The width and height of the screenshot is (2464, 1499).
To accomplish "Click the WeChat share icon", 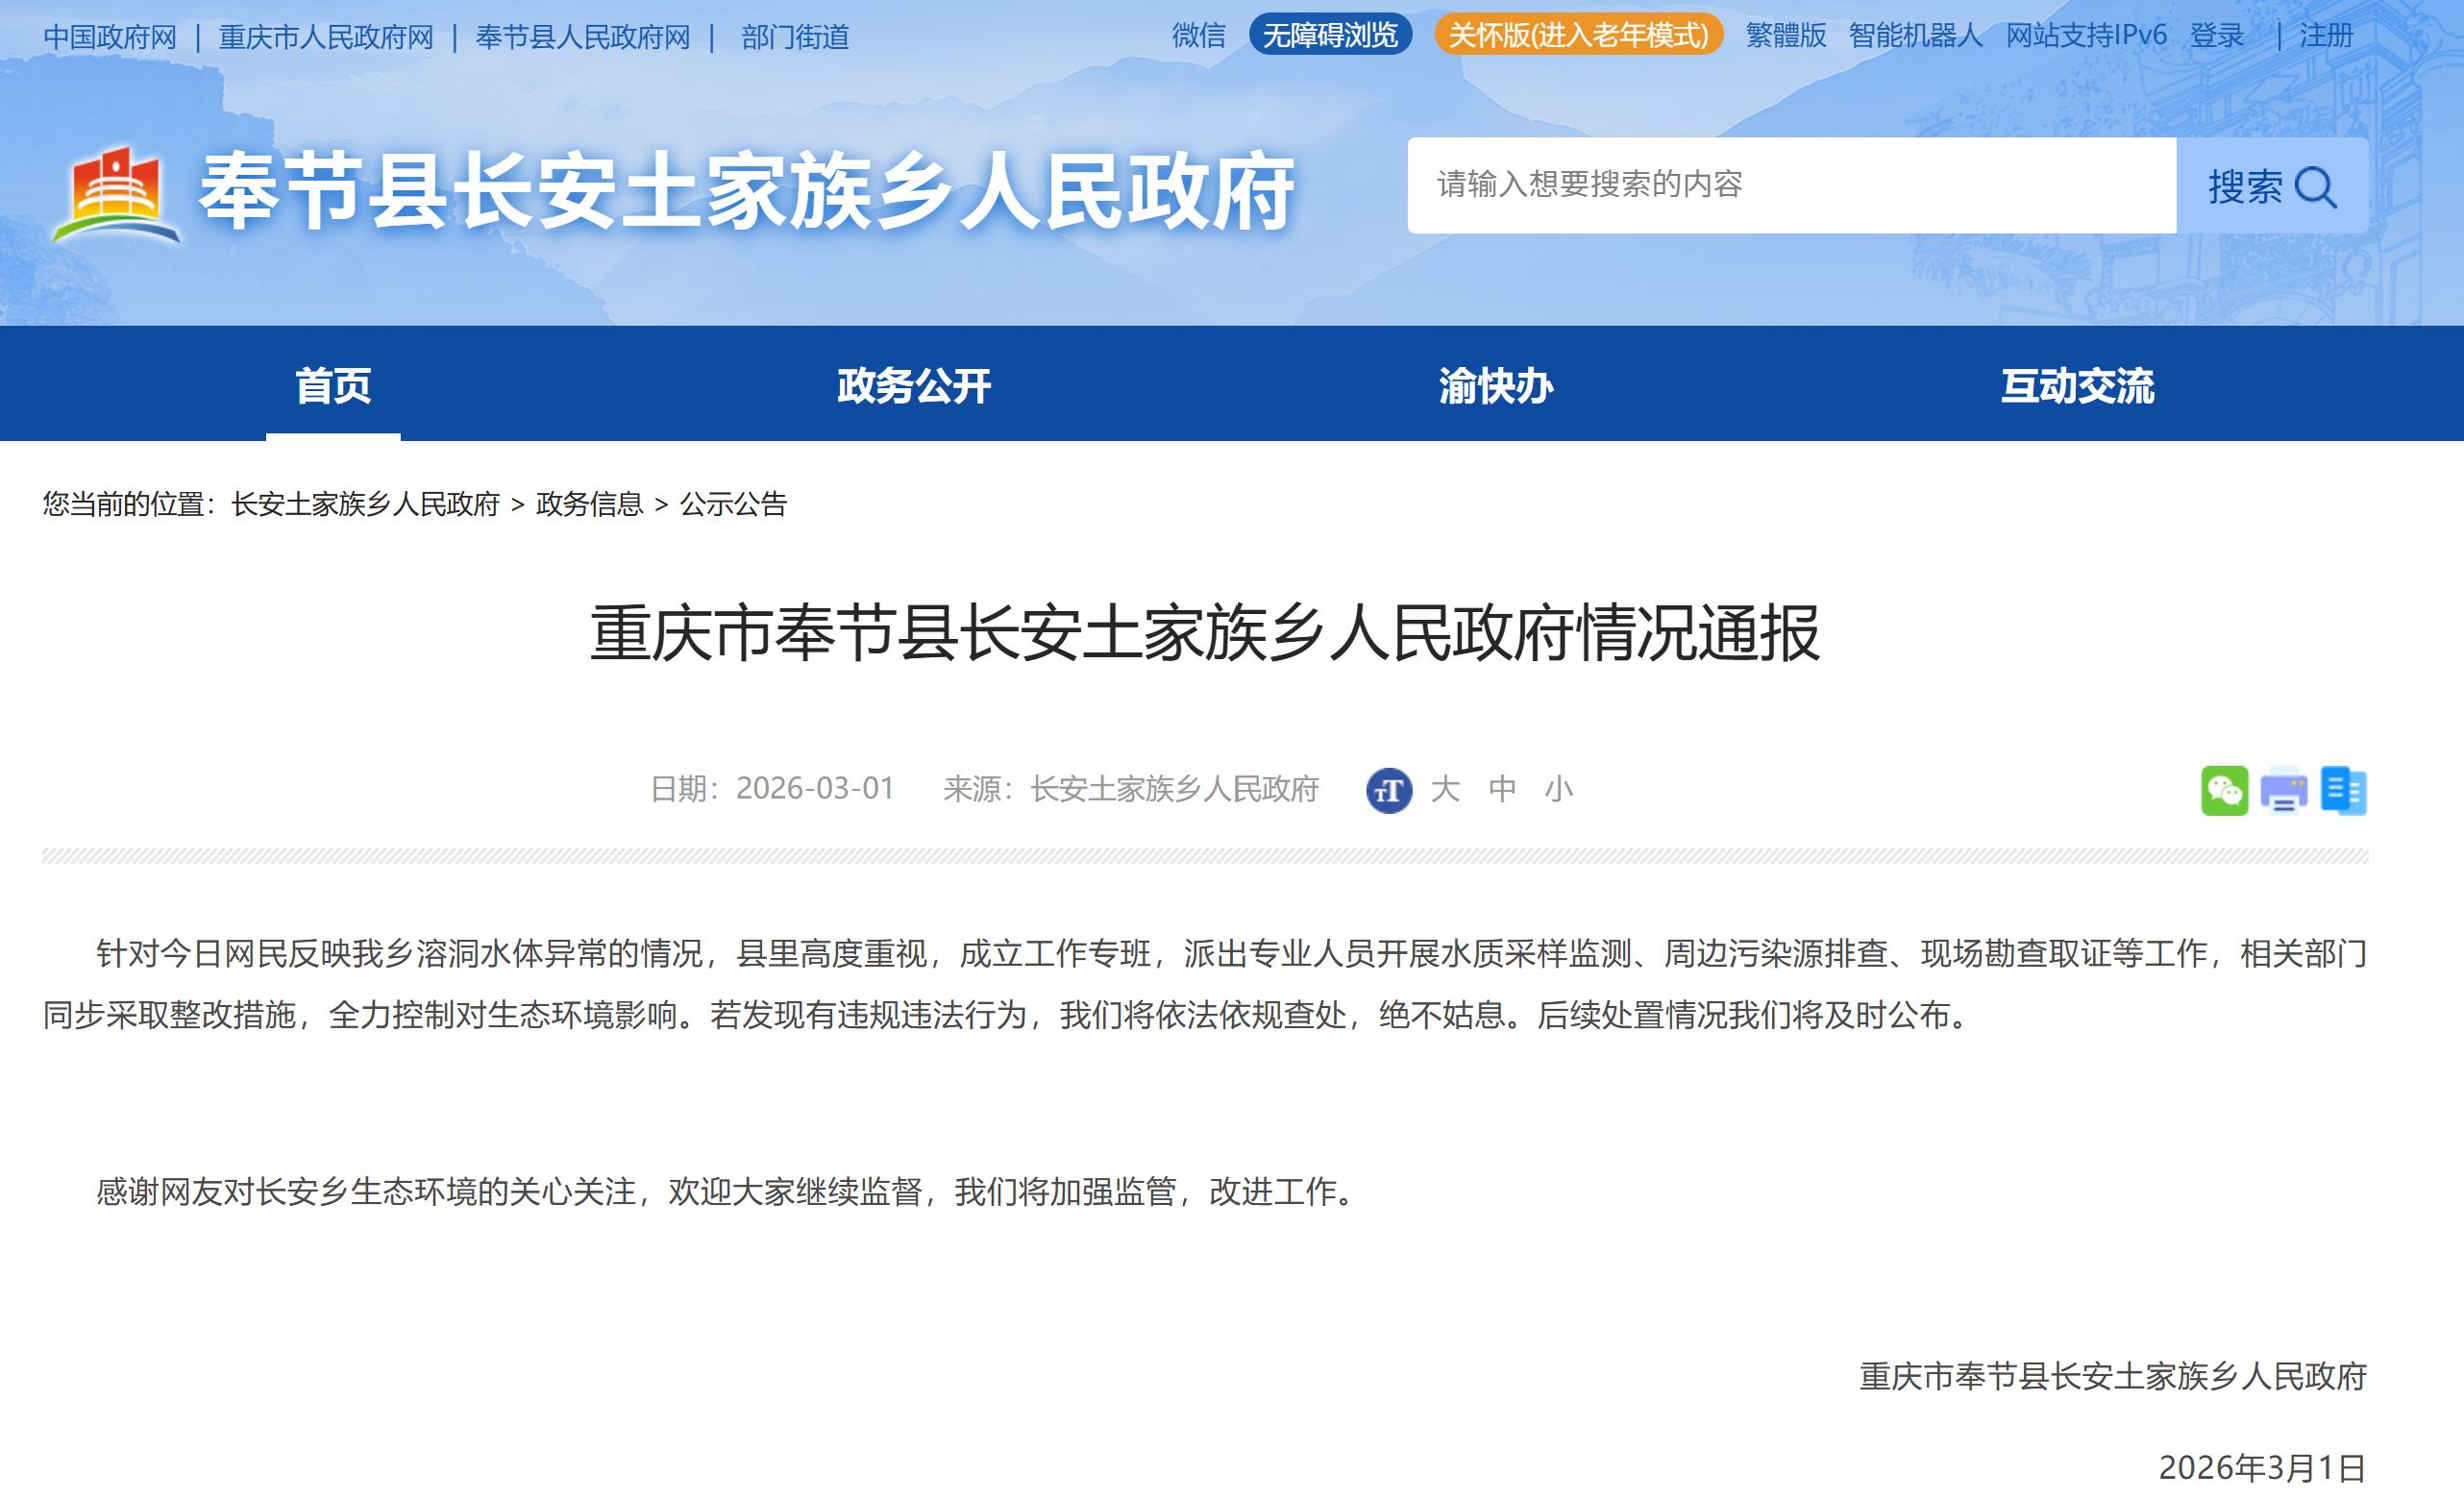I will tap(2223, 790).
